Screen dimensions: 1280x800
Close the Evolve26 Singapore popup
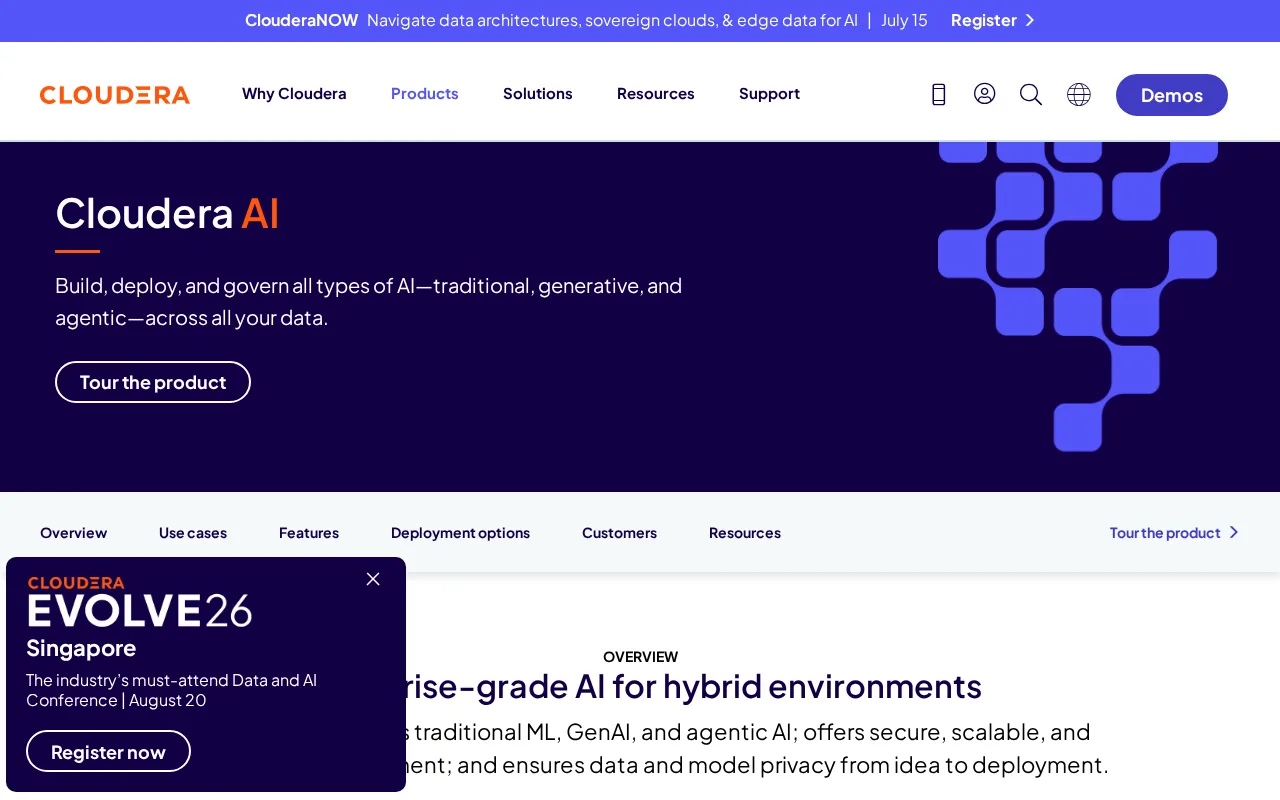(373, 579)
